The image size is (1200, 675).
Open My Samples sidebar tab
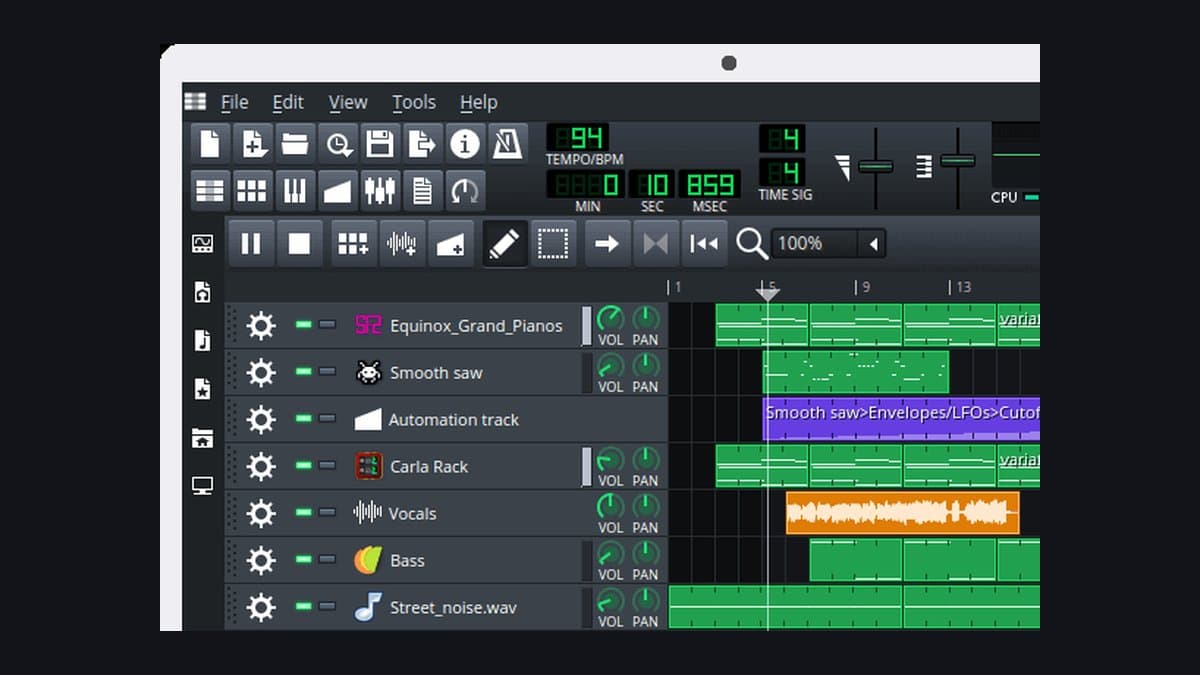pyautogui.click(x=202, y=340)
